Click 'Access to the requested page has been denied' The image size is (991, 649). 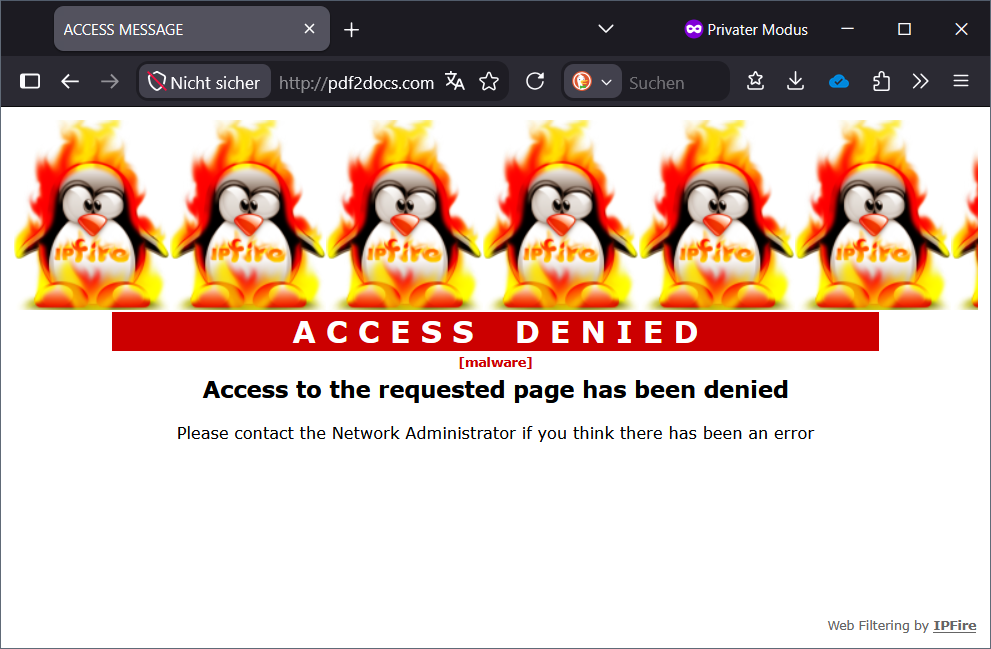(496, 390)
